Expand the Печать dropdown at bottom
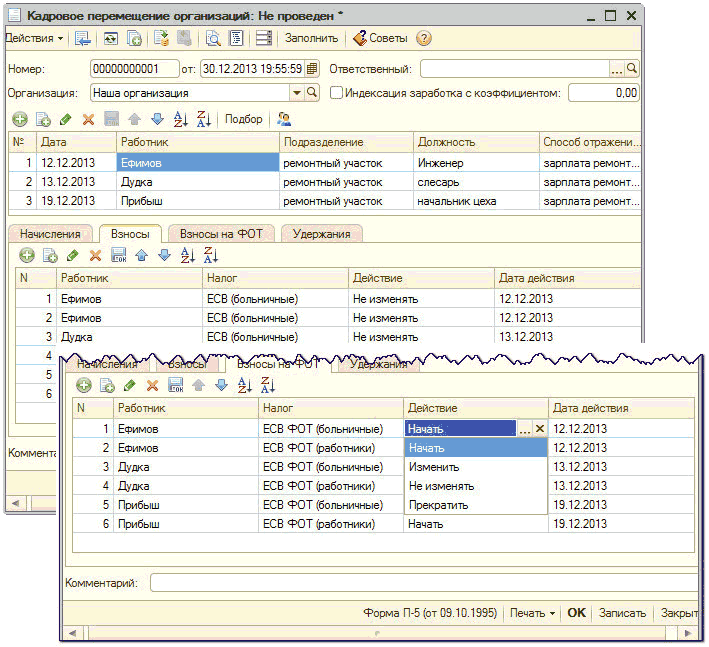Image resolution: width=709 pixels, height=647 pixels. pos(532,612)
